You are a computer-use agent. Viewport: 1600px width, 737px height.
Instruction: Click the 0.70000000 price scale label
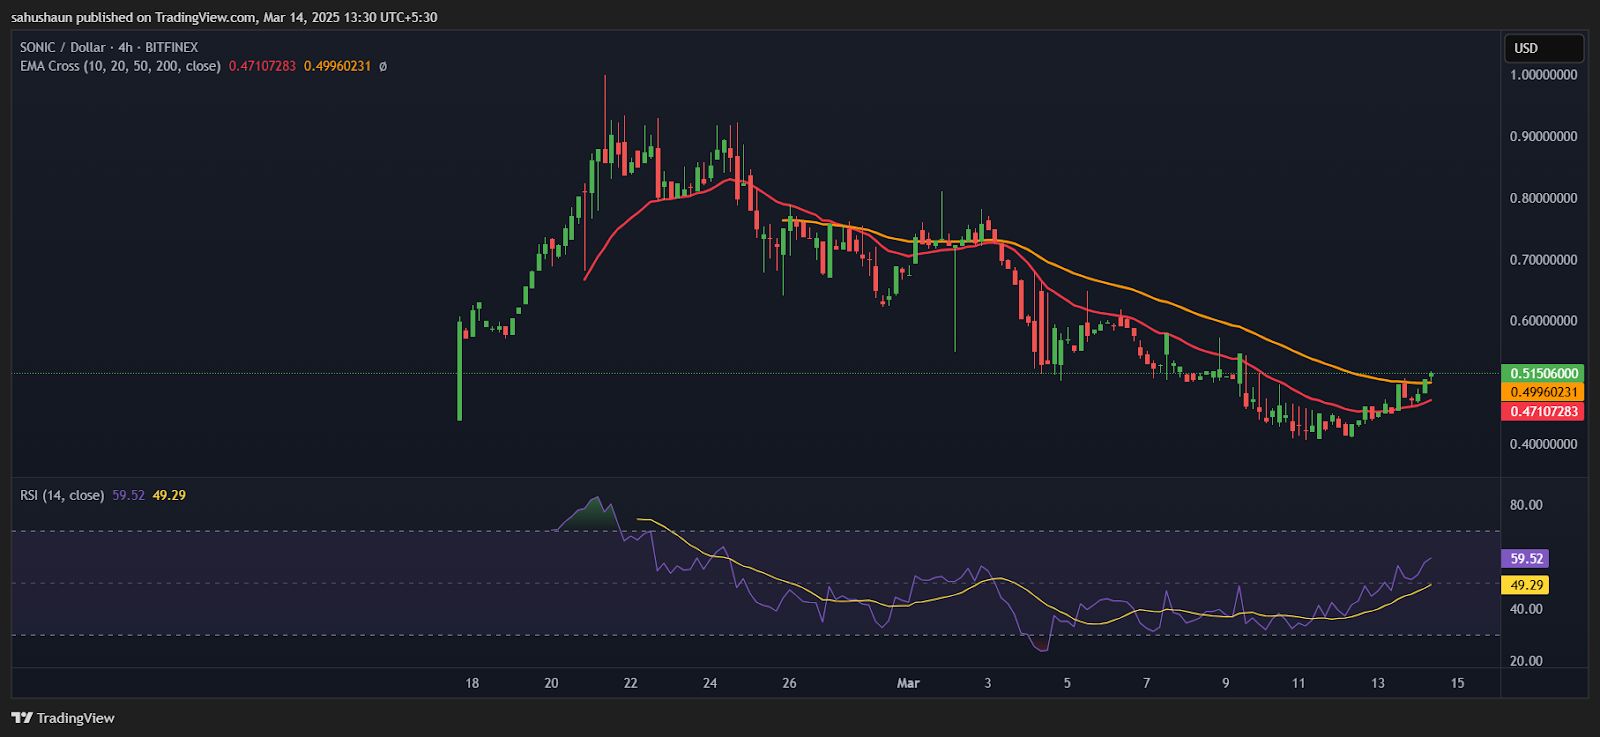point(1543,260)
